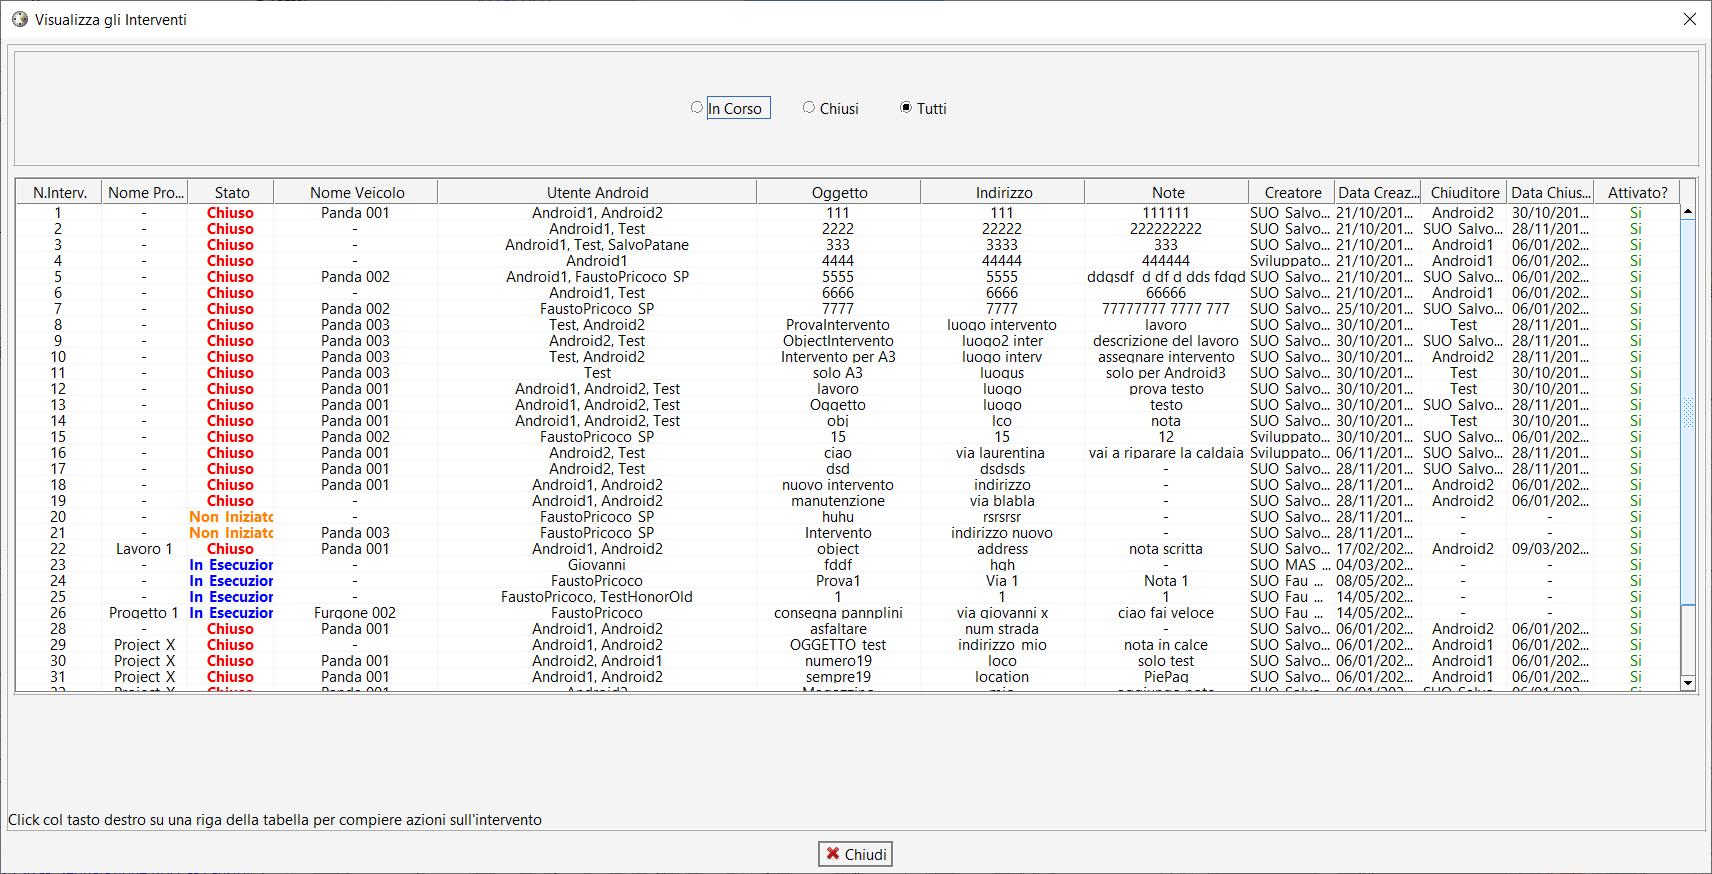Click the 'via giovanni x' address cell
This screenshot has width=1712, height=874.
point(1002,613)
